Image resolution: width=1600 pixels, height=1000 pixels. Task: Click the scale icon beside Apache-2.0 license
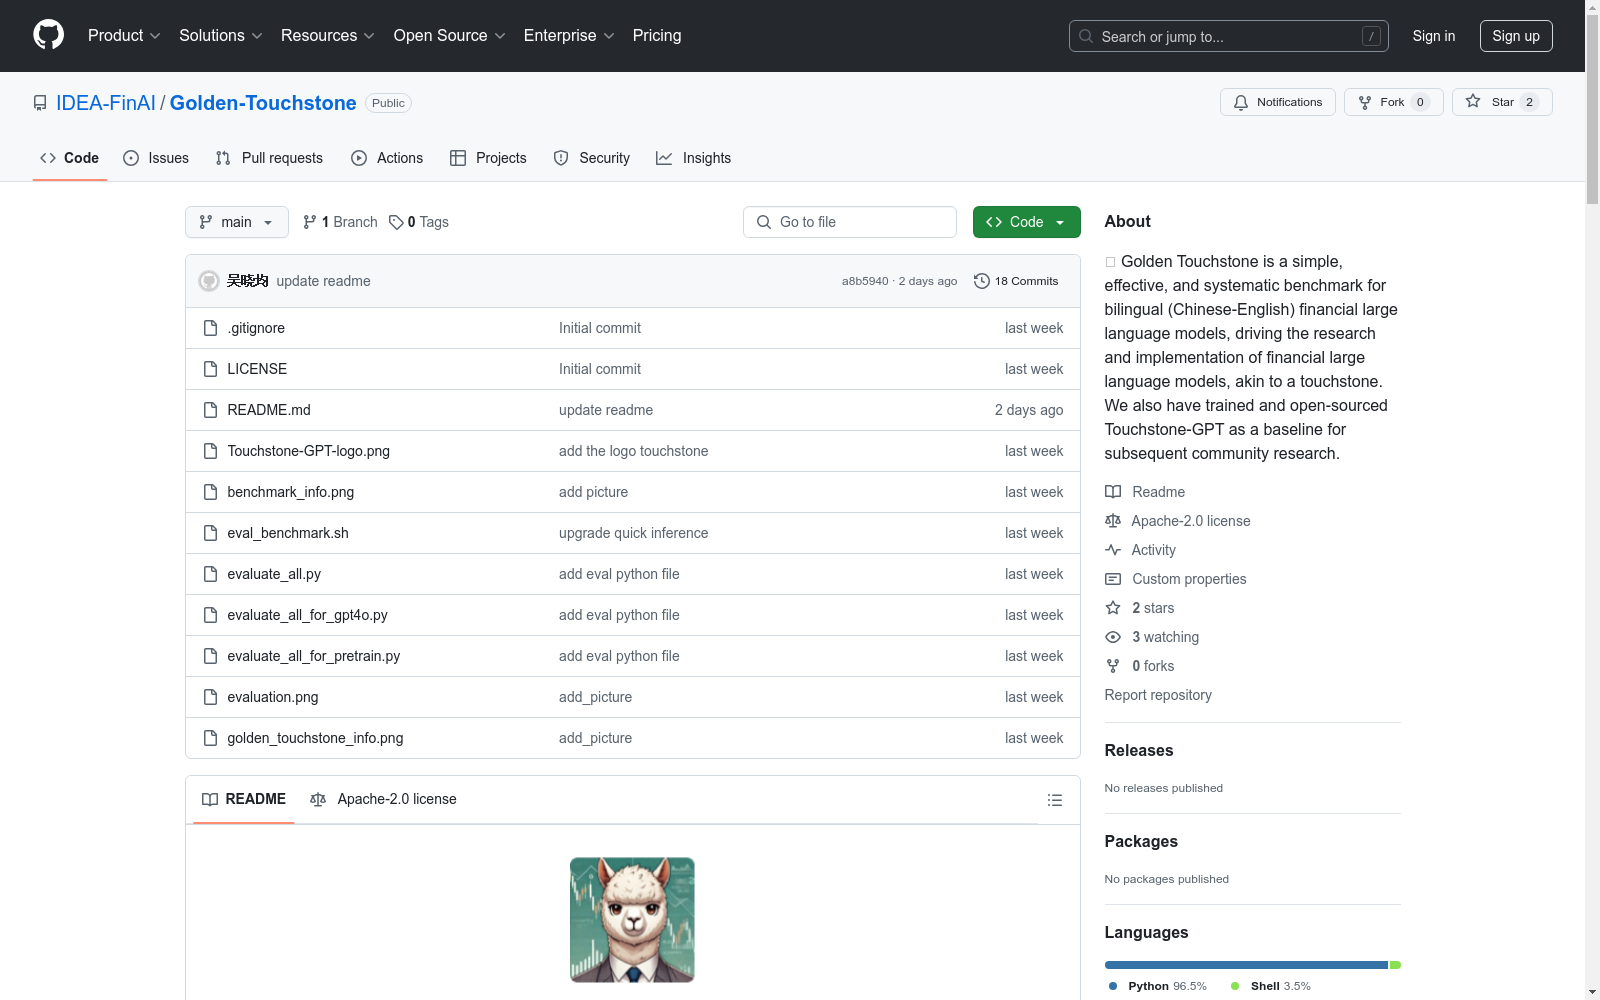tap(1113, 521)
